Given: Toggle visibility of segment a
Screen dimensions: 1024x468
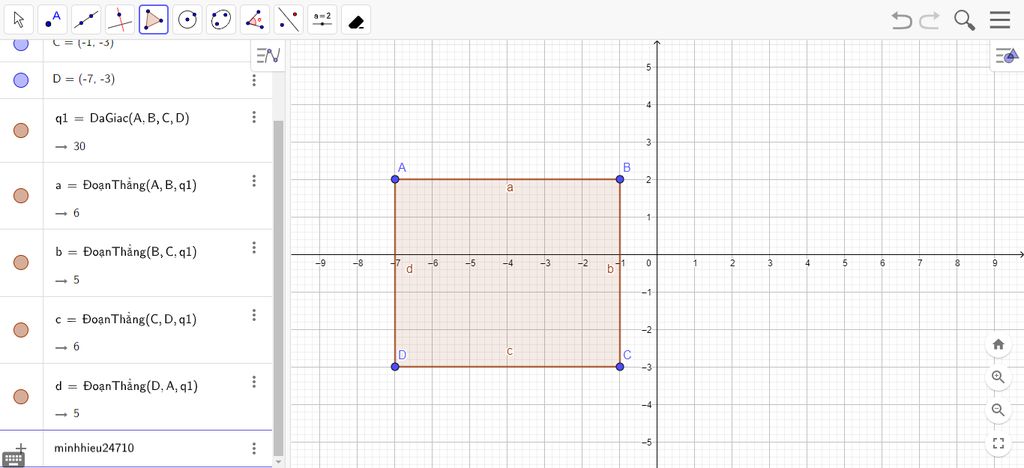Looking at the screenshot, I should (21, 195).
